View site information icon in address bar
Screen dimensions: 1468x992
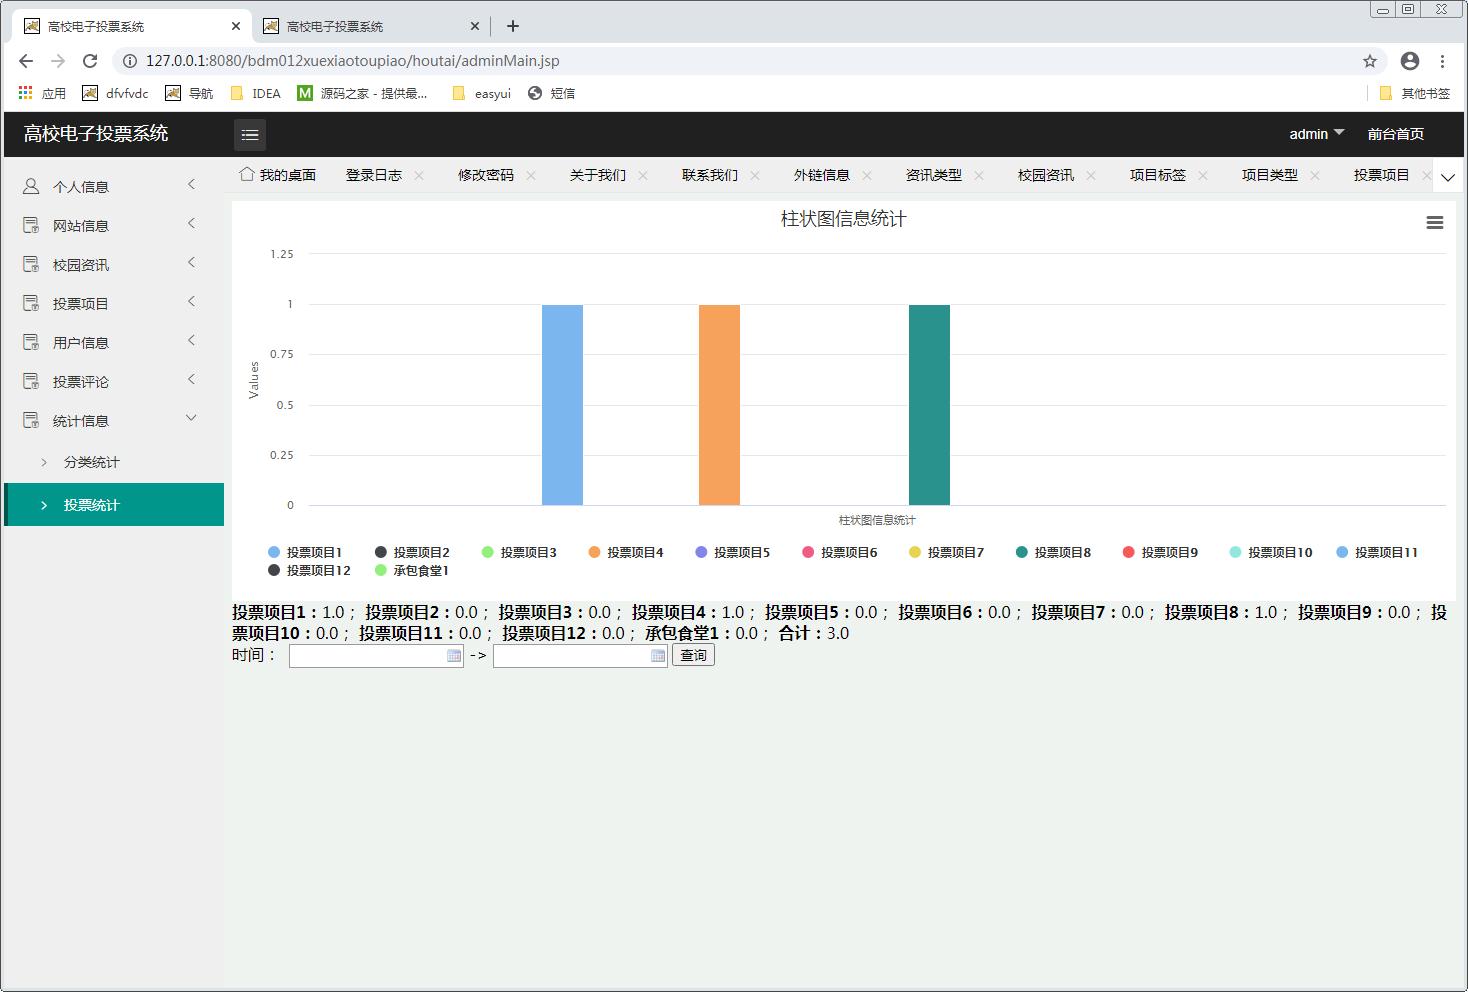(129, 61)
